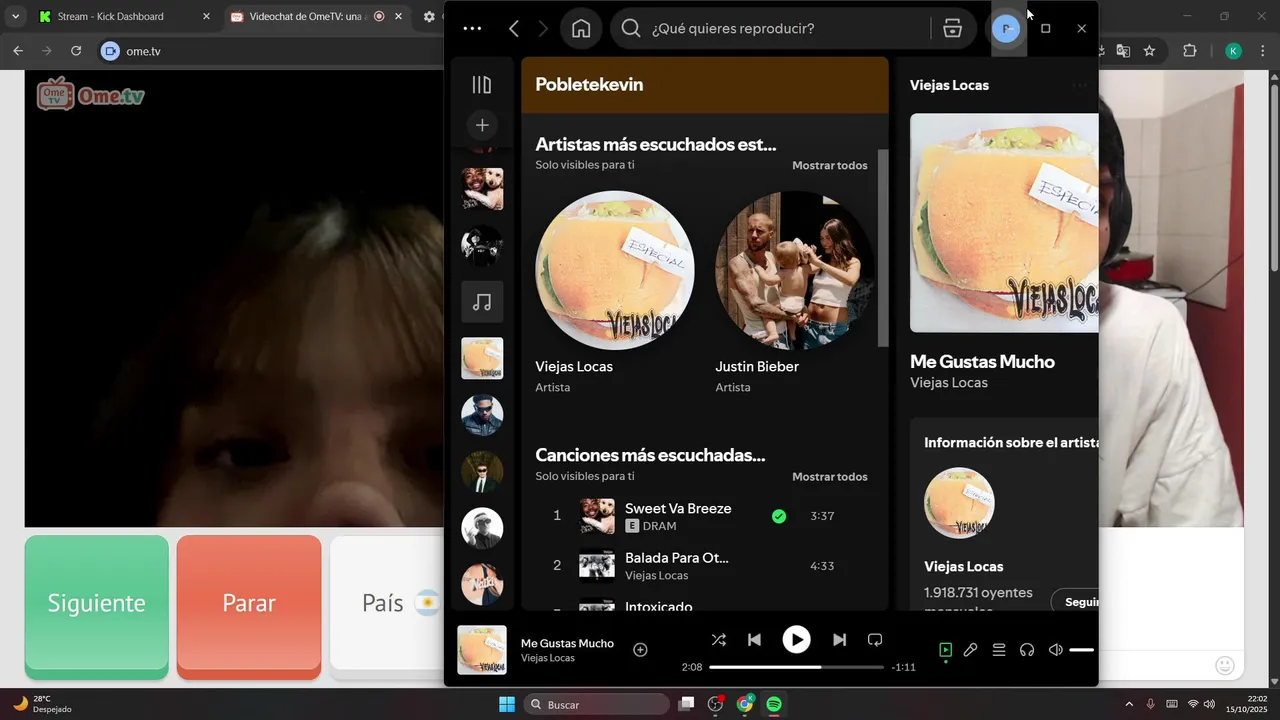Click the Me Gustas Mucho title in sidebar

click(982, 361)
